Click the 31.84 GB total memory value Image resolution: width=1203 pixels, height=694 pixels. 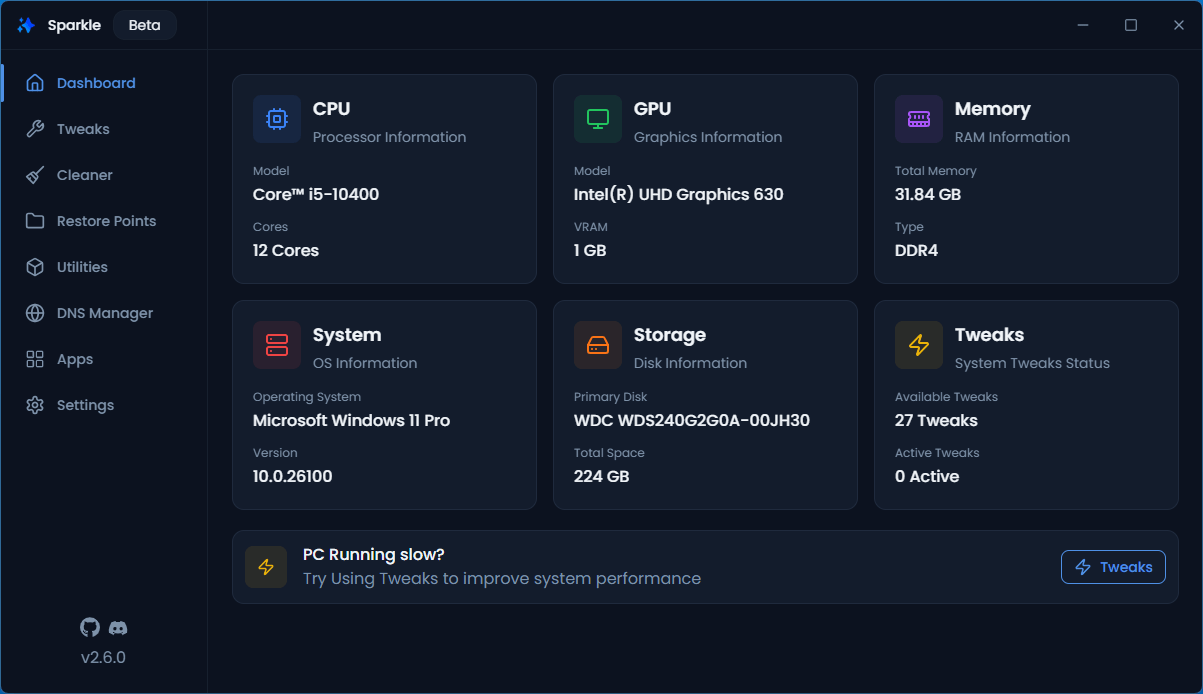928,194
